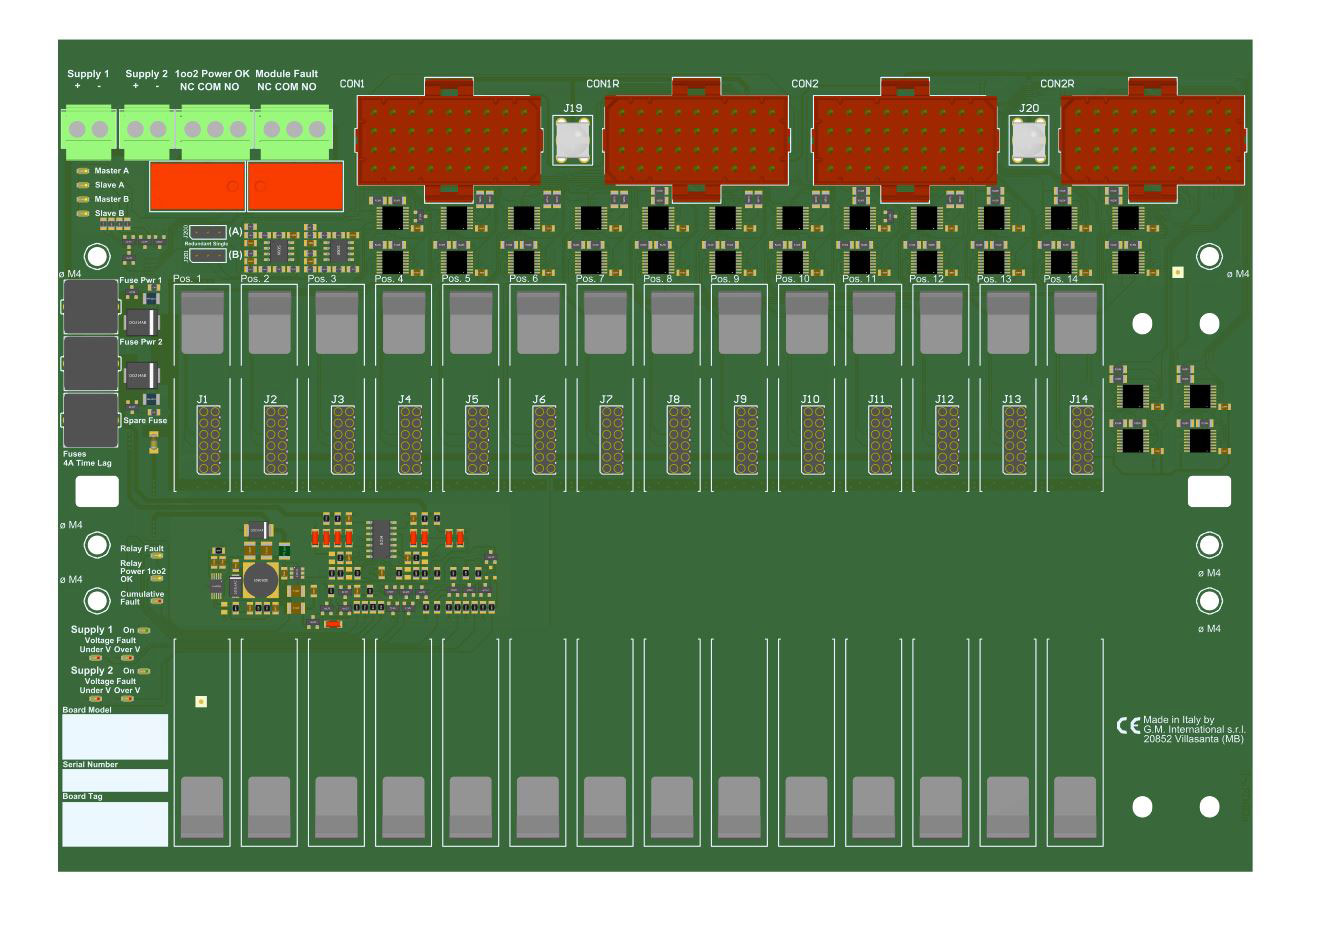
Task: Click the Board Model white label field
Action: [x=115, y=737]
